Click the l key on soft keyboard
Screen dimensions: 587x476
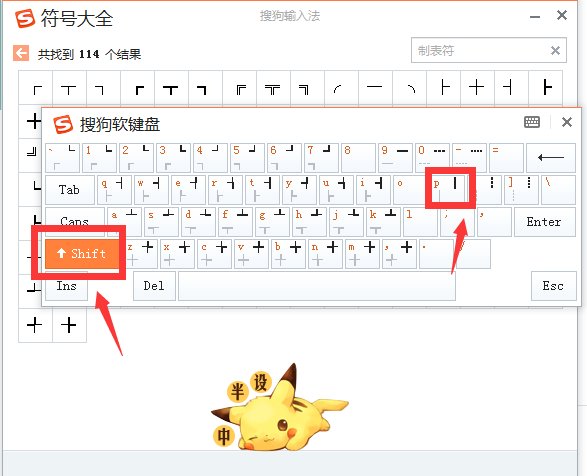[421, 222]
